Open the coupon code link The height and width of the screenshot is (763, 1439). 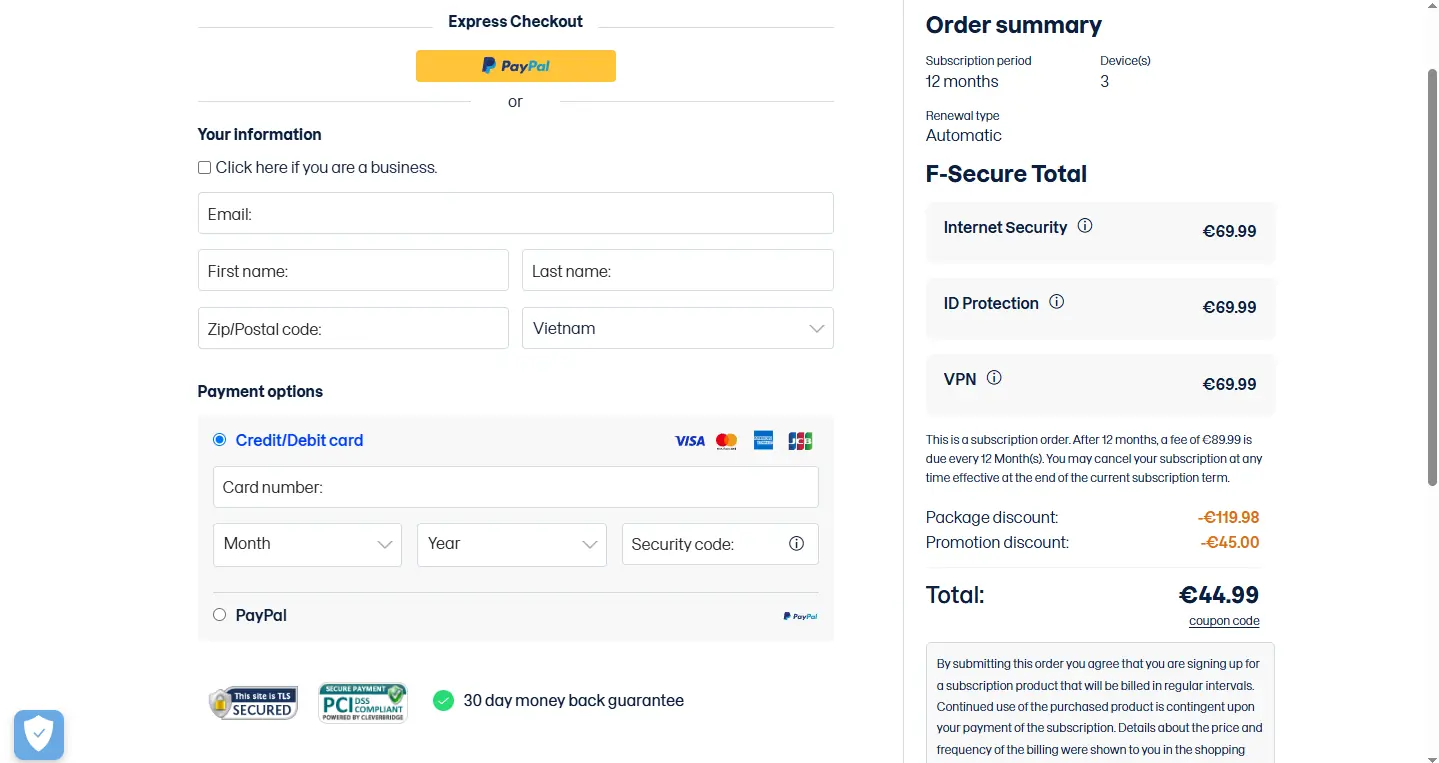pyautogui.click(x=1224, y=621)
